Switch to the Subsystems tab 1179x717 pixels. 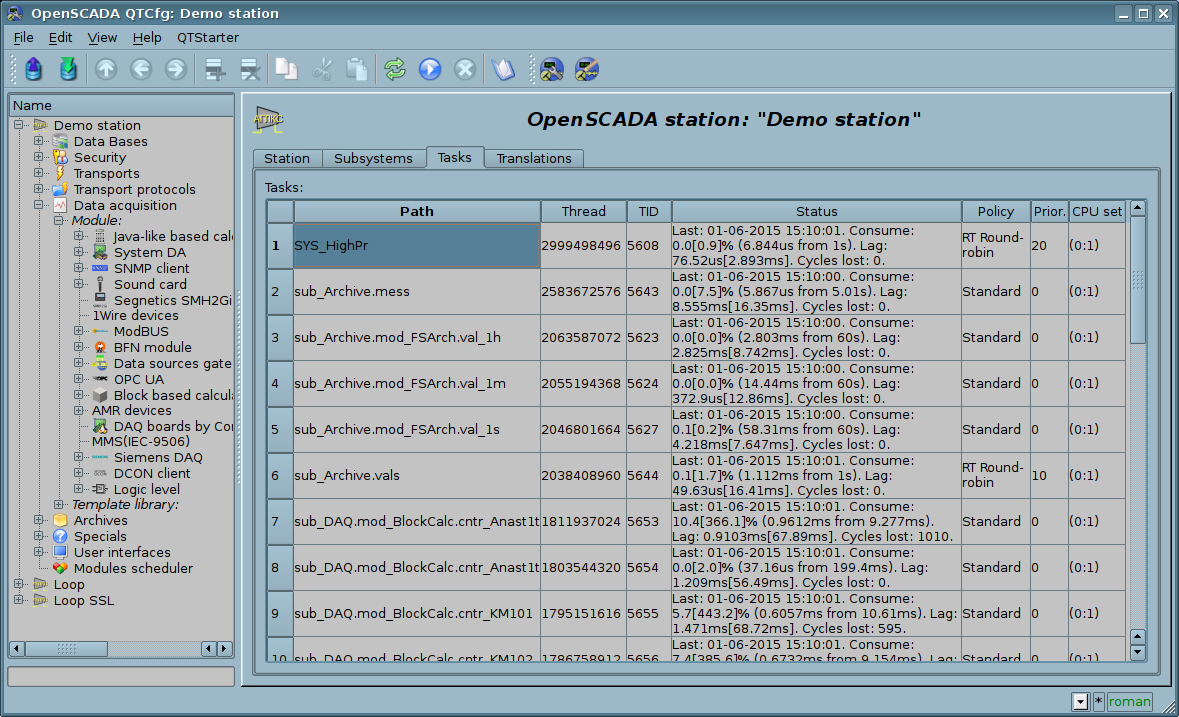373,158
